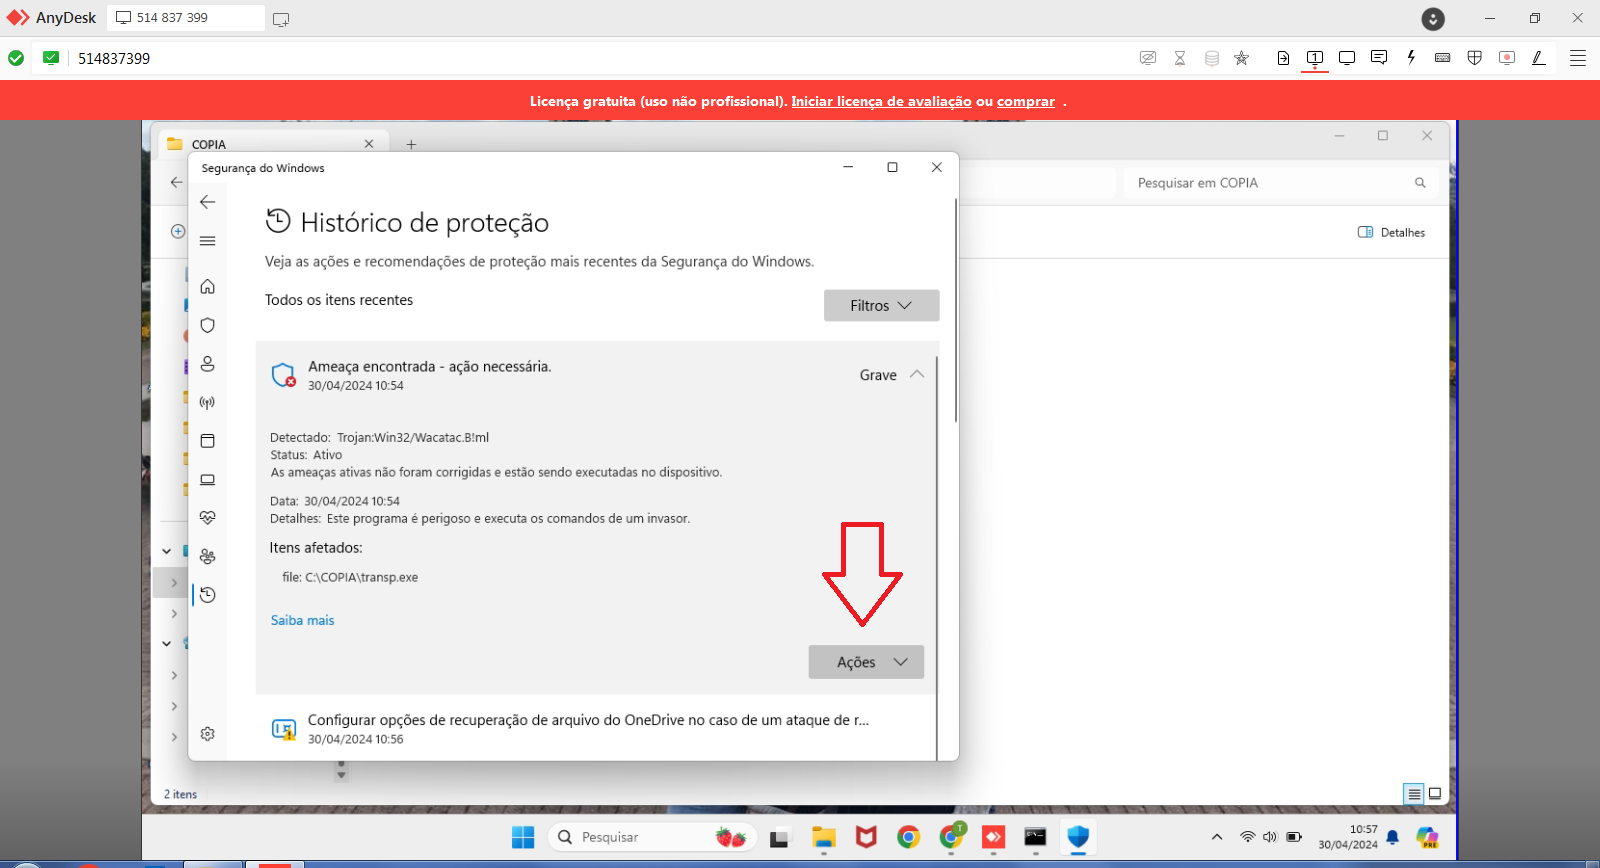This screenshot has height=868, width=1600.
Task: Open Device performance & health heart icon
Action: (x=208, y=518)
